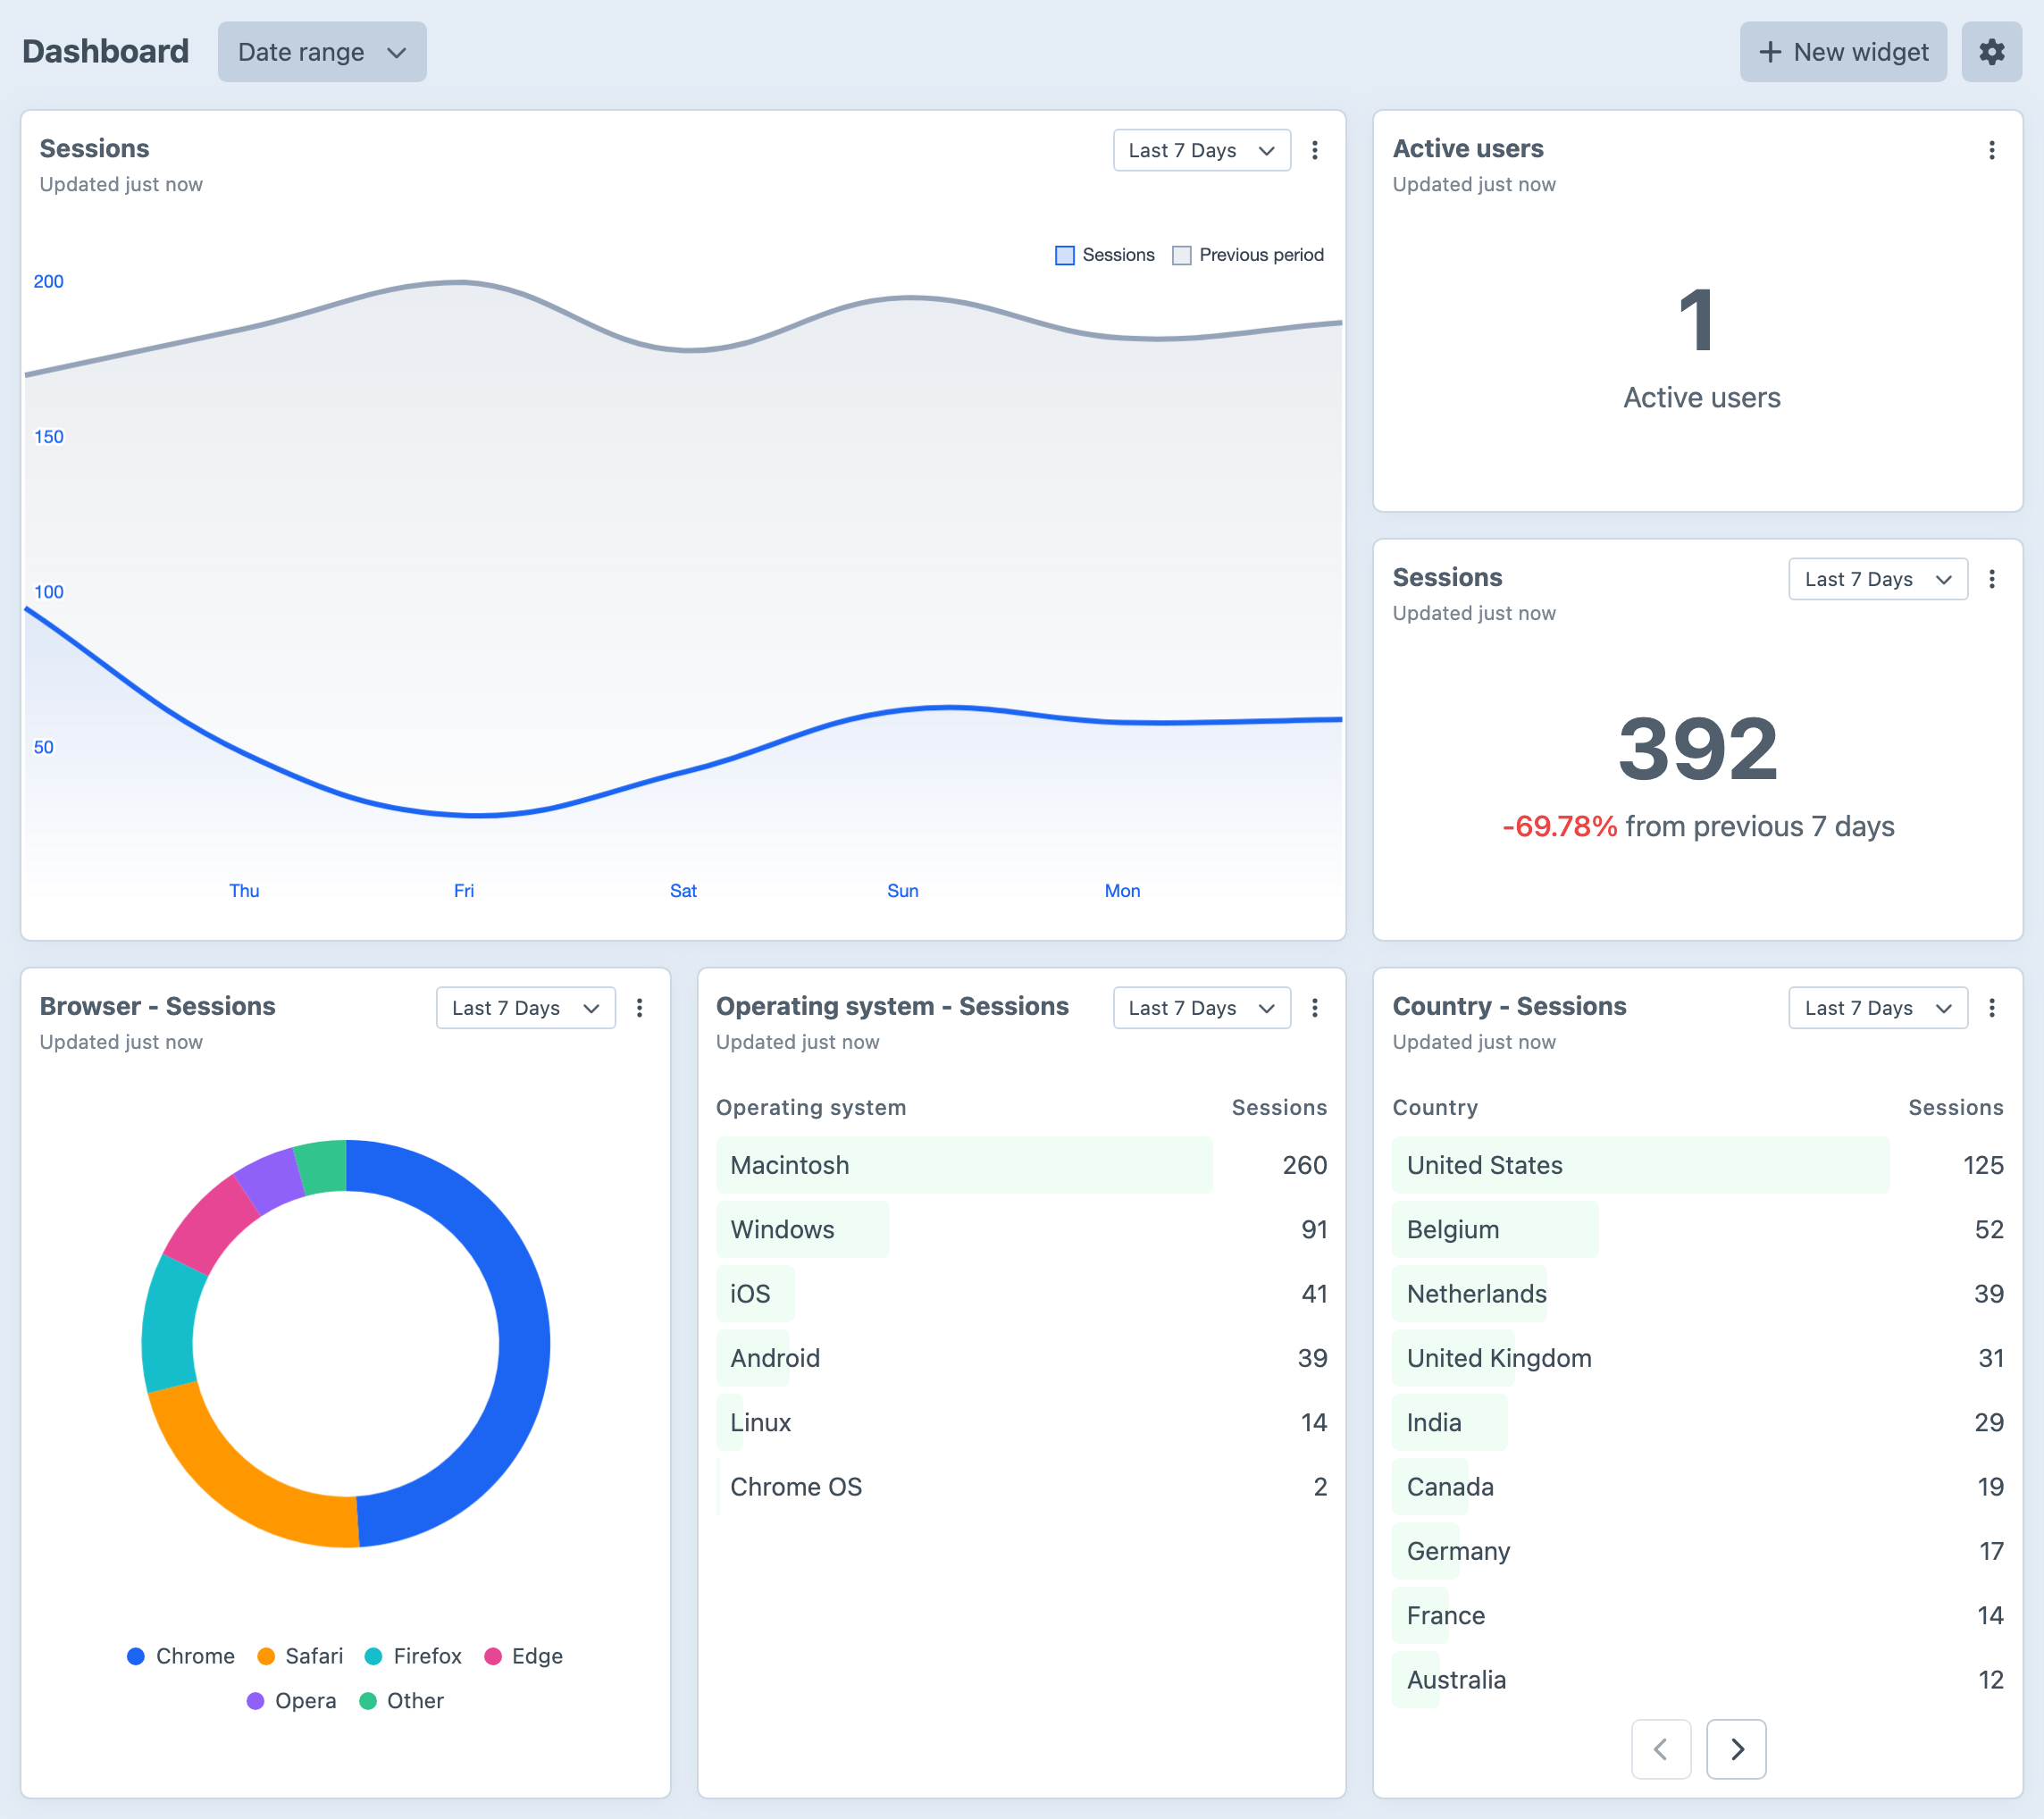Open the Country - Sessions kebab menu

[x=1991, y=1008]
